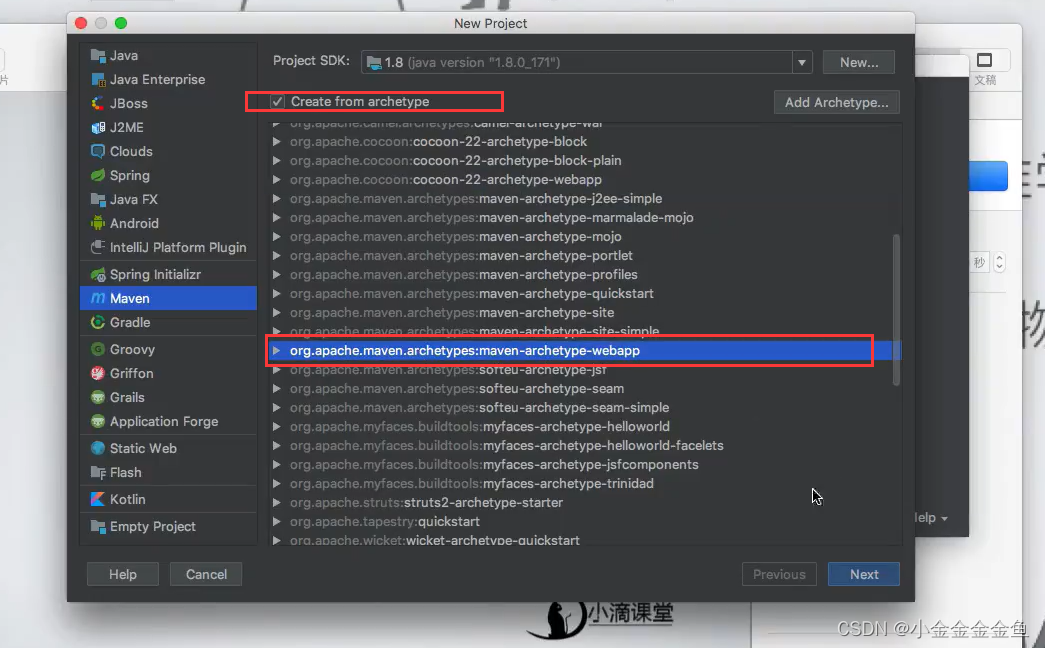Click the Previous button
This screenshot has width=1045, height=648.
[x=779, y=574]
